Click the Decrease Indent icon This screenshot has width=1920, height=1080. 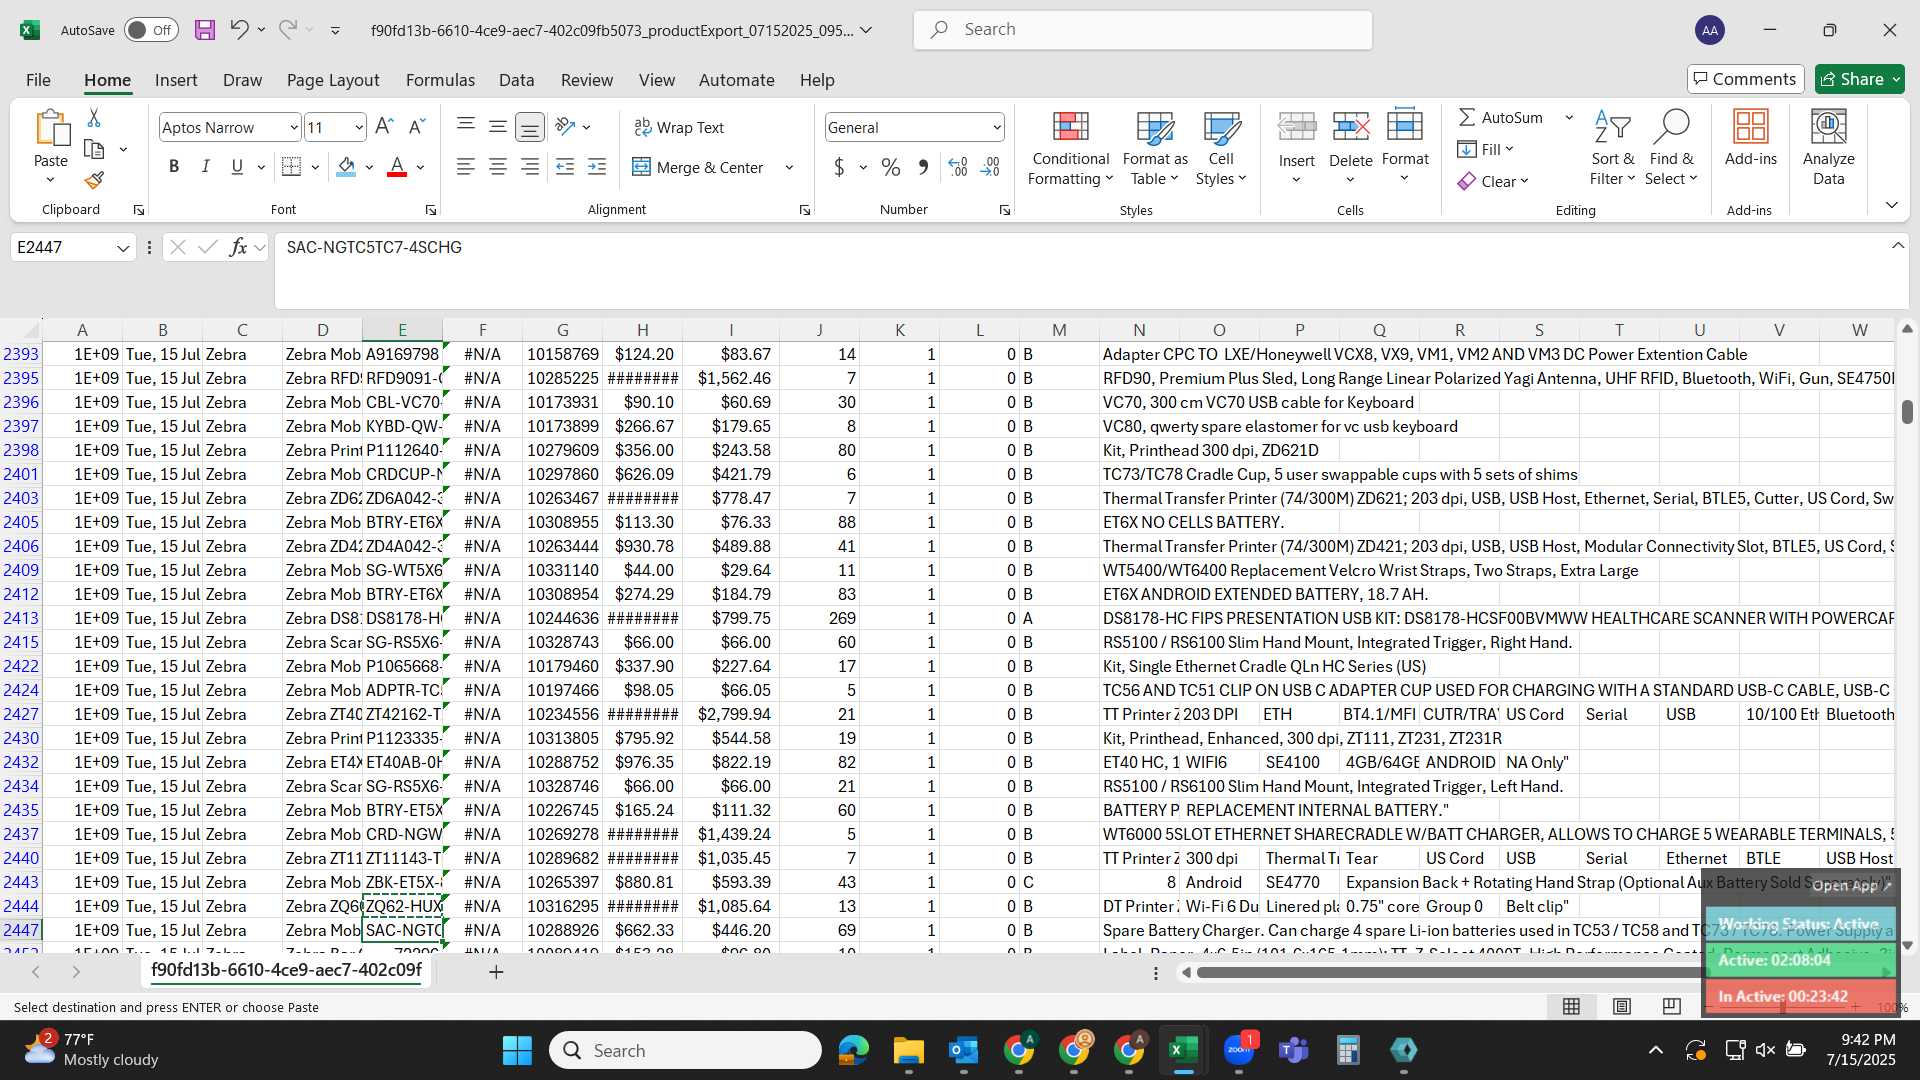pyautogui.click(x=565, y=167)
